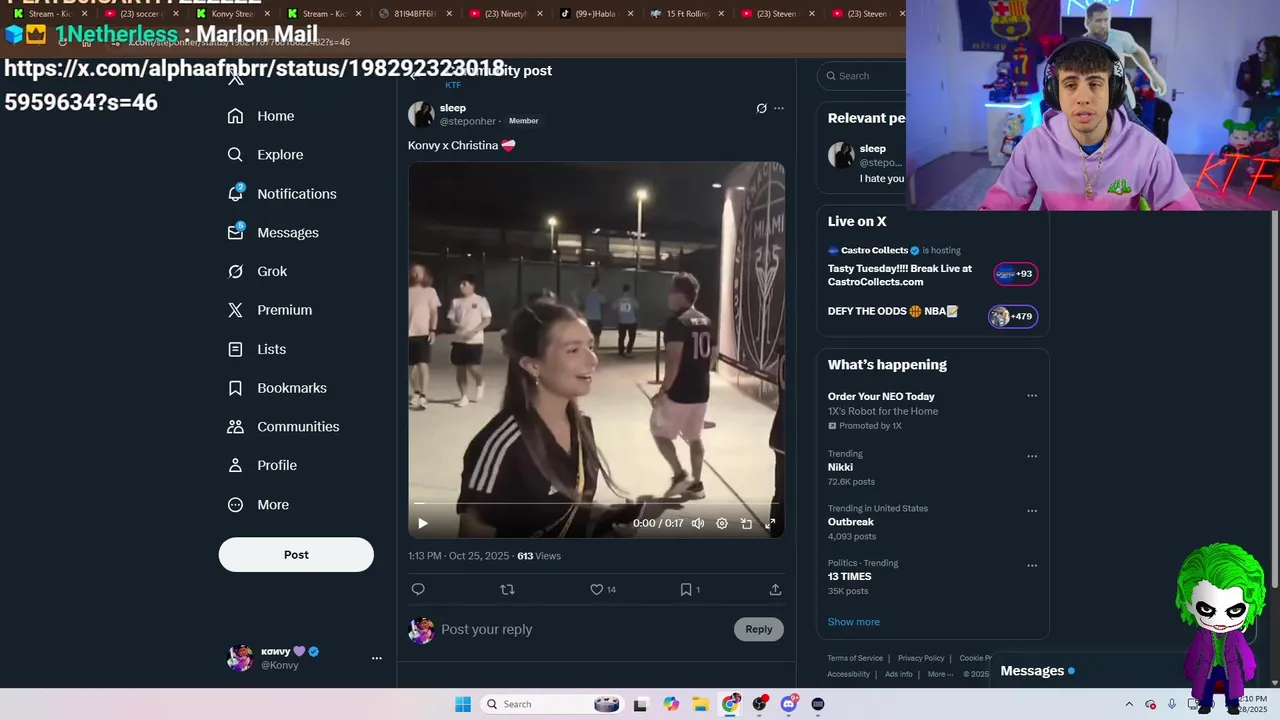Click the Reply button

[x=759, y=629]
